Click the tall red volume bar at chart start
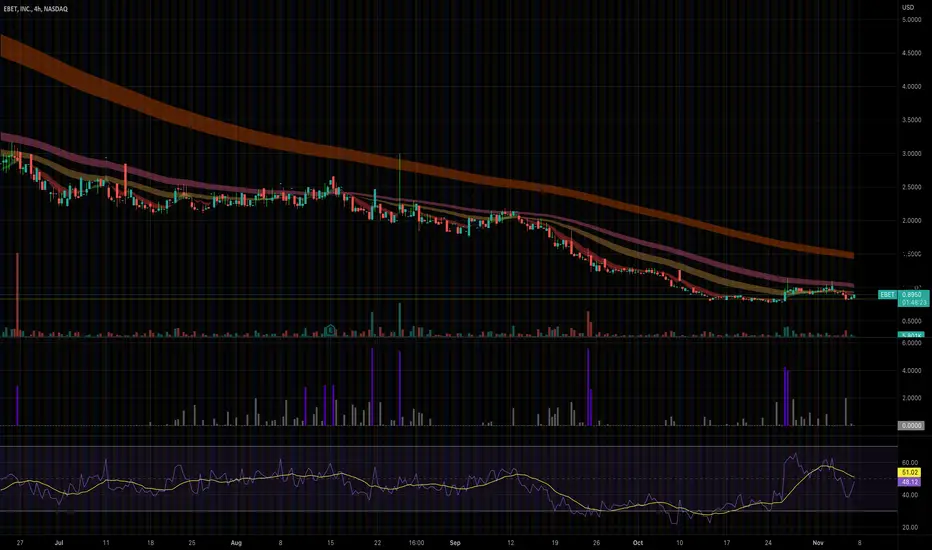The image size is (932, 550). pos(17,295)
